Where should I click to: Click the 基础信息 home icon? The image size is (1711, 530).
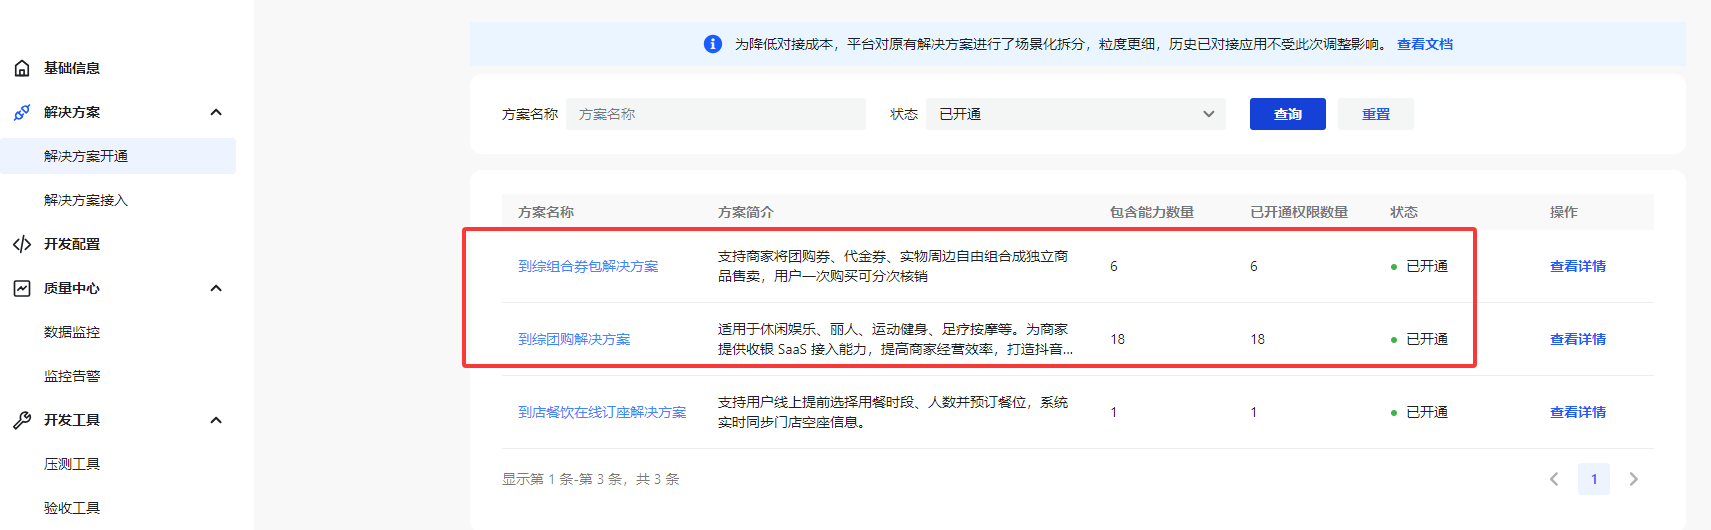[x=22, y=68]
